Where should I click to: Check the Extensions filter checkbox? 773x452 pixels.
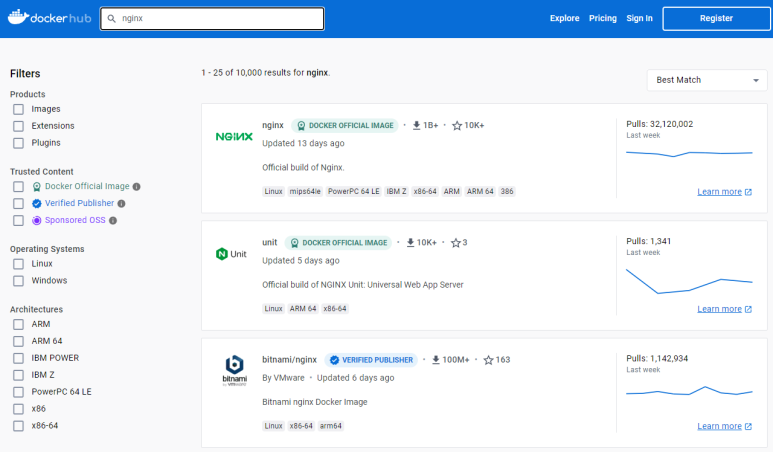coord(18,126)
